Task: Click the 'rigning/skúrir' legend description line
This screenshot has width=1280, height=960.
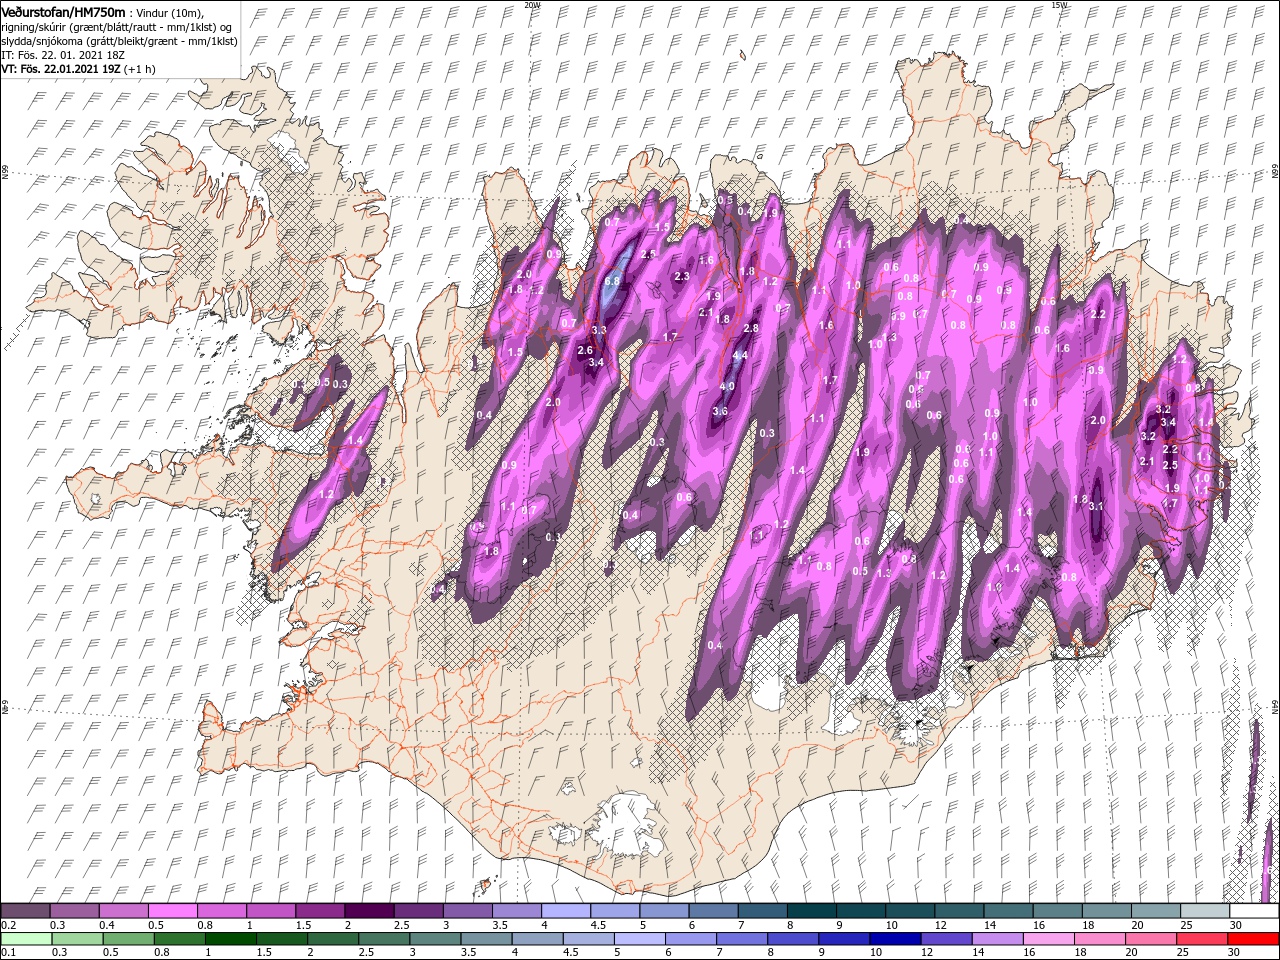Action: [117, 26]
